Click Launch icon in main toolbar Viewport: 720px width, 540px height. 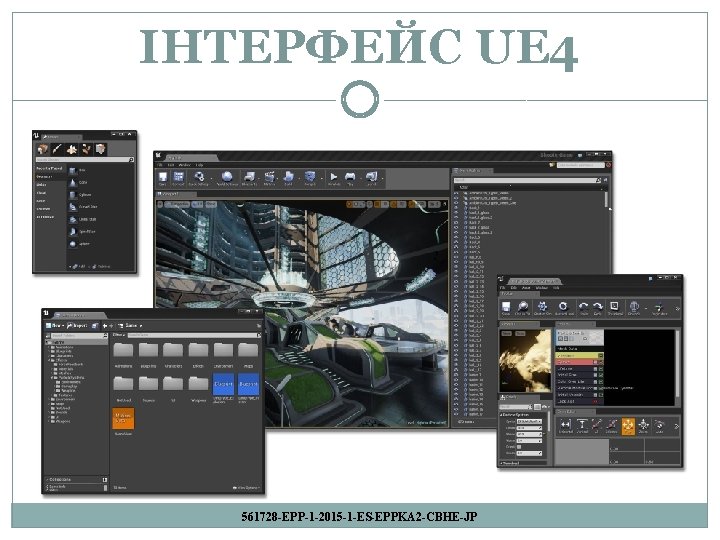pyautogui.click(x=371, y=177)
